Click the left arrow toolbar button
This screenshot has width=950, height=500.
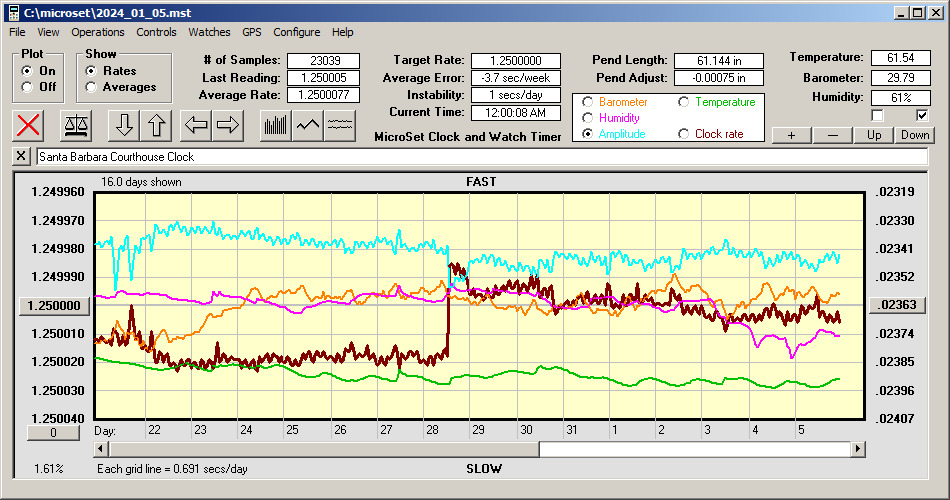pyautogui.click(x=196, y=125)
